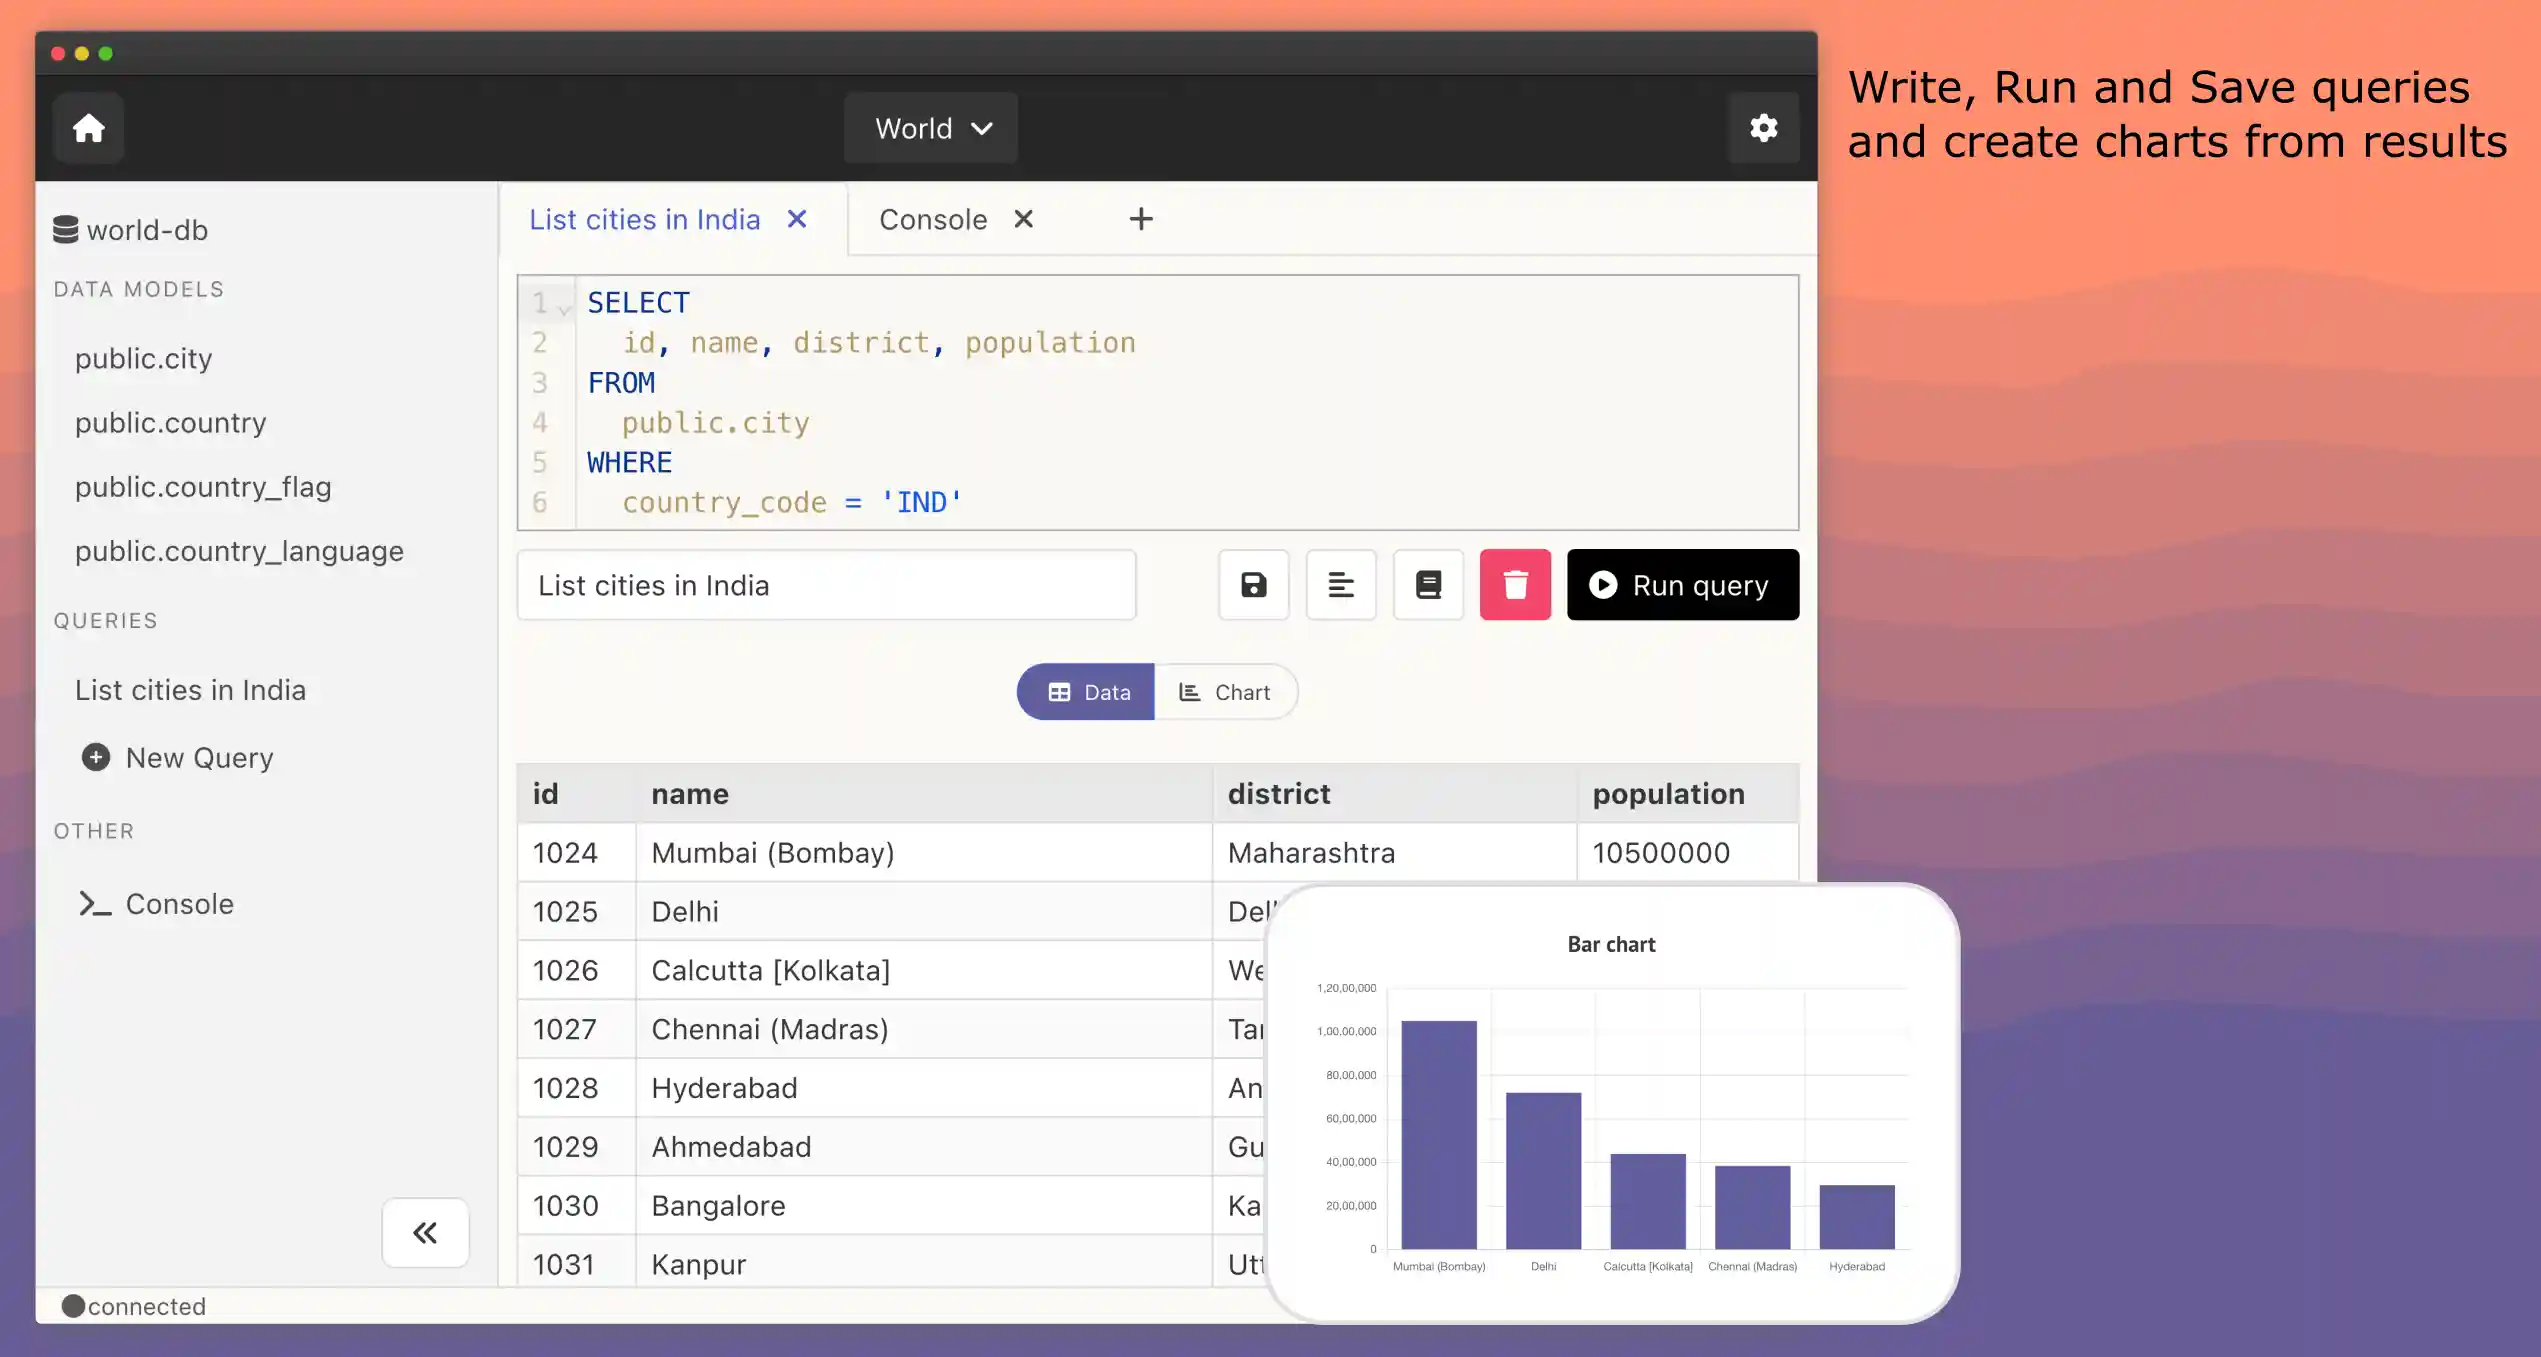Open the query documentation icon
Screen dimensions: 2541x1357
point(1427,585)
